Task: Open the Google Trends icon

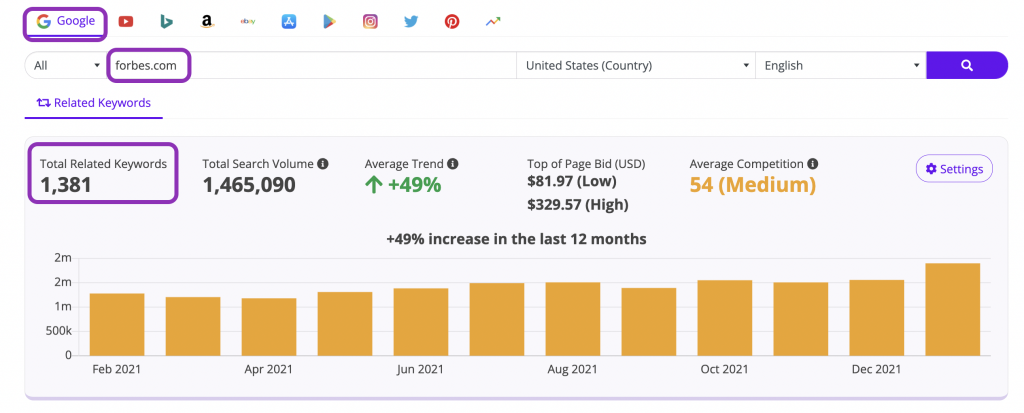Action: click(493, 21)
